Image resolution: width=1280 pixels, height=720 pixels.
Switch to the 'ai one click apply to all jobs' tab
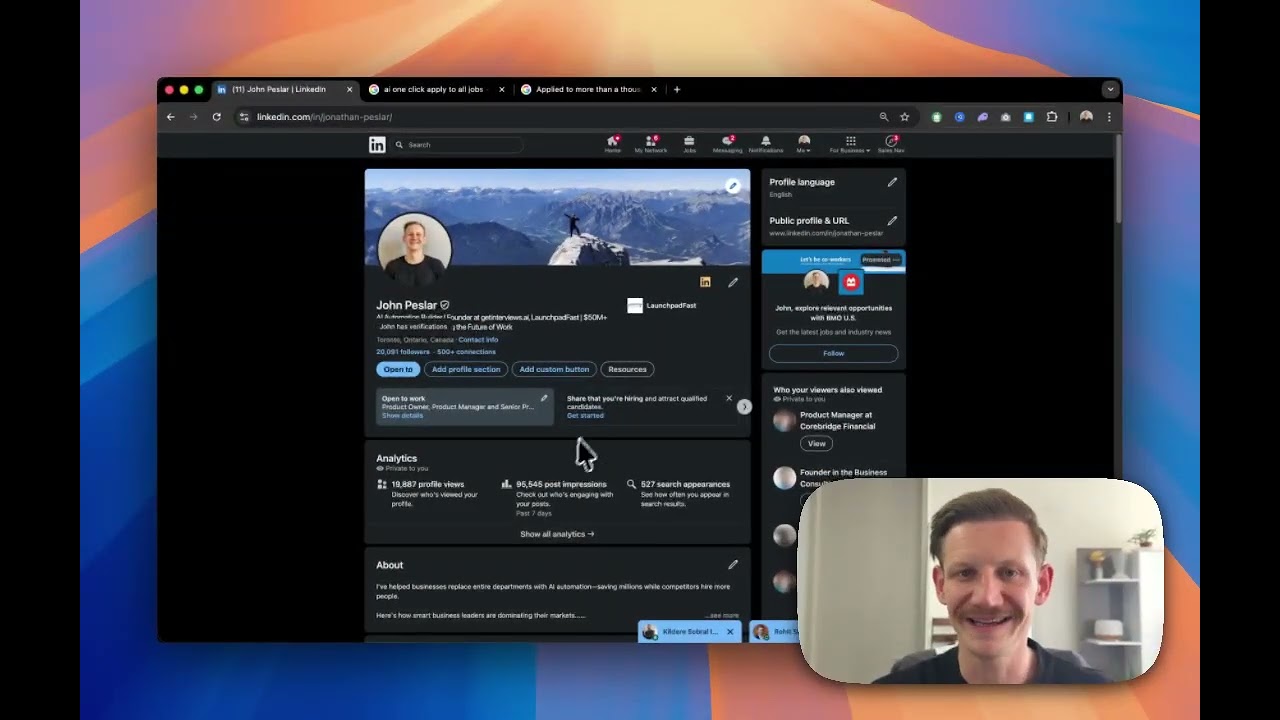[433, 89]
